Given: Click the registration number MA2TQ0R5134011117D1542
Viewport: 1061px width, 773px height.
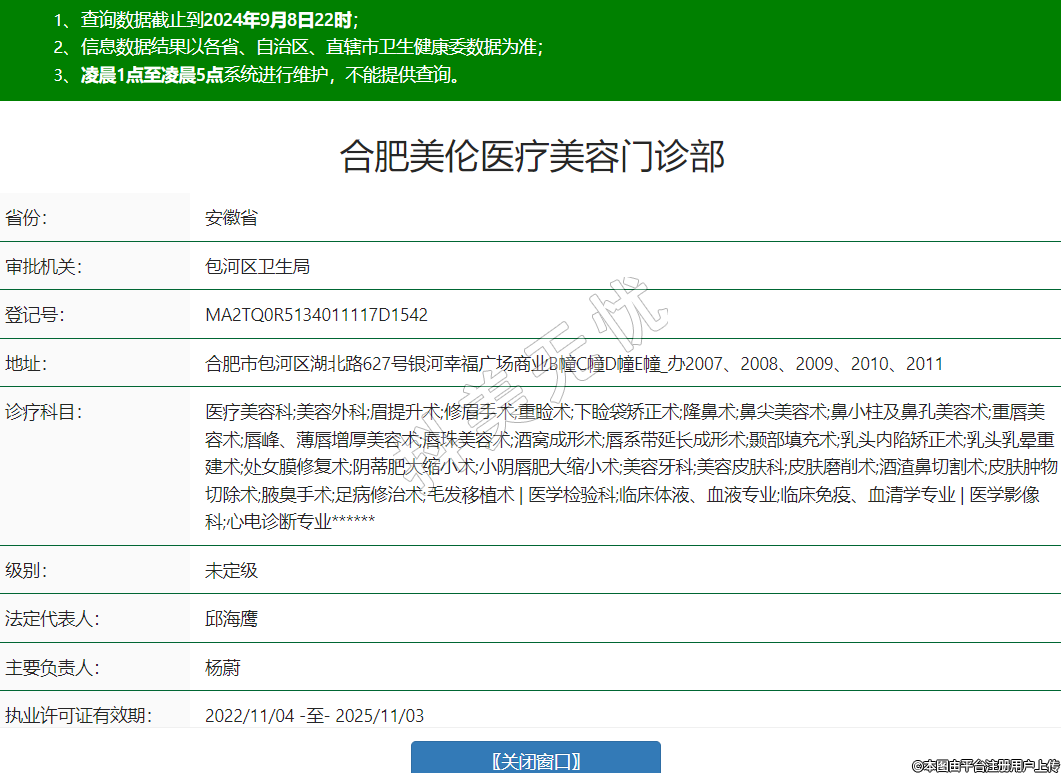Looking at the screenshot, I should [x=316, y=315].
